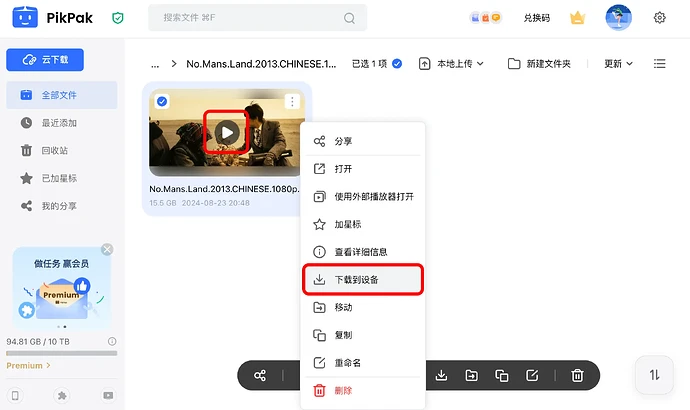690x410 pixels.
Task: Click move-to-folder icon in bottom bar
Action: 471,376
